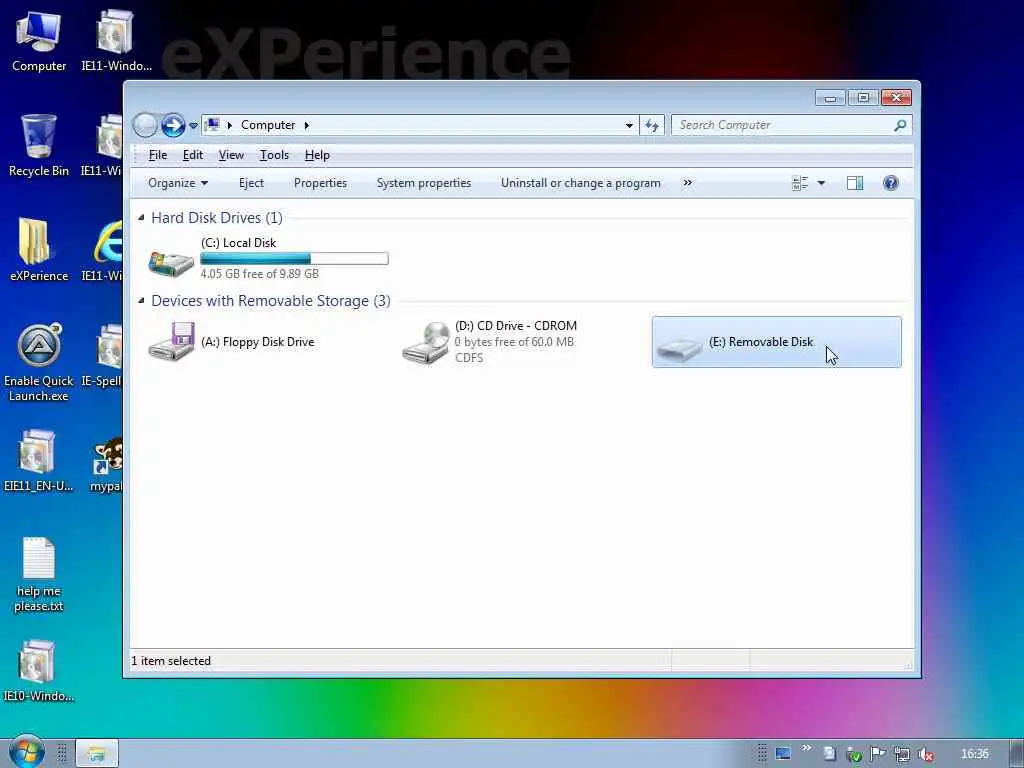Screen dimensions: 1024x768
Task: Click the Show desktop strip at taskbar end
Action: (x=1017, y=754)
